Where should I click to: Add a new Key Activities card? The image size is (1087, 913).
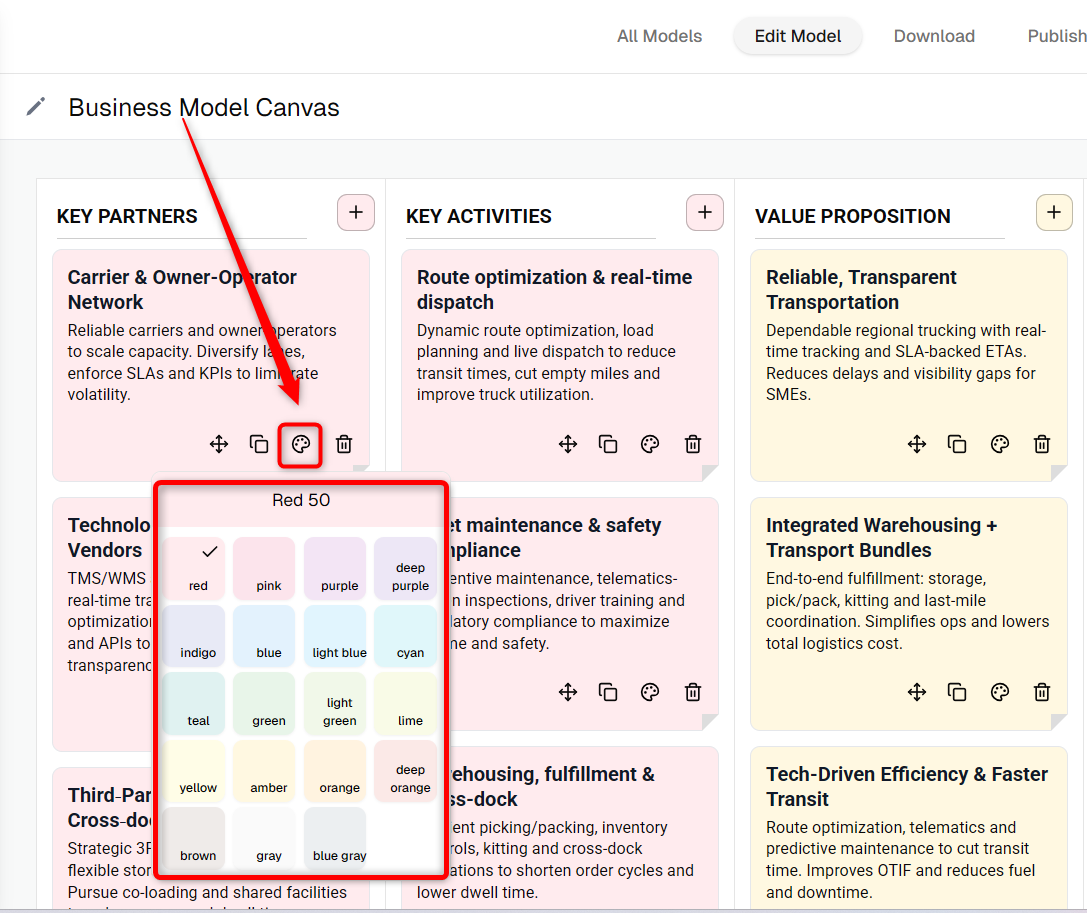pos(704,213)
